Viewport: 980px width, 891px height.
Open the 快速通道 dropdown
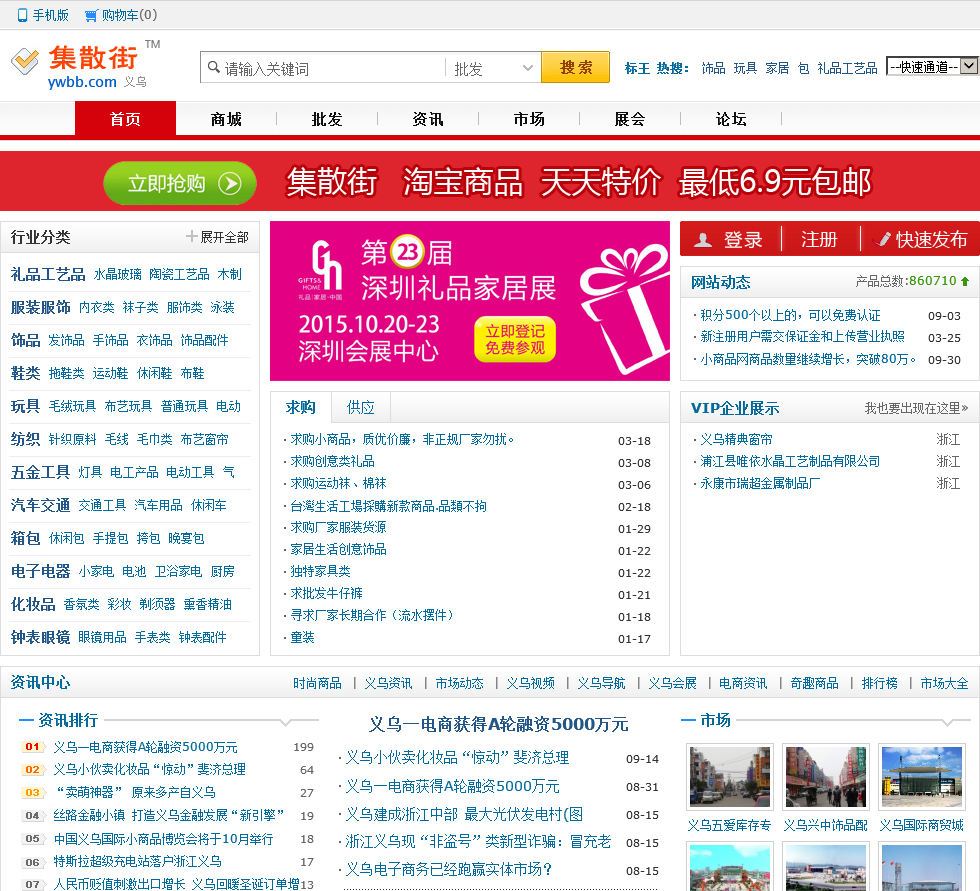(932, 66)
